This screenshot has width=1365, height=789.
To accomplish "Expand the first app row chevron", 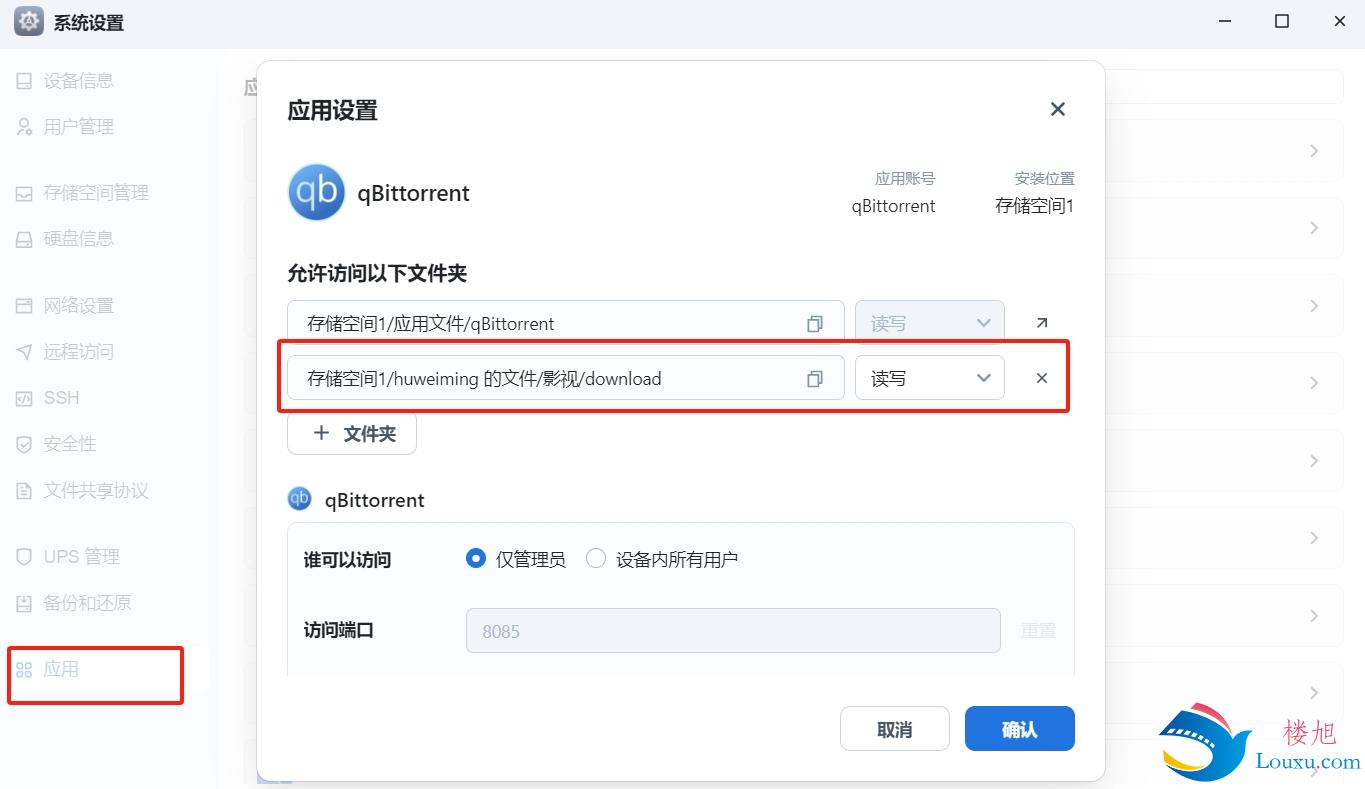I will (1314, 151).
